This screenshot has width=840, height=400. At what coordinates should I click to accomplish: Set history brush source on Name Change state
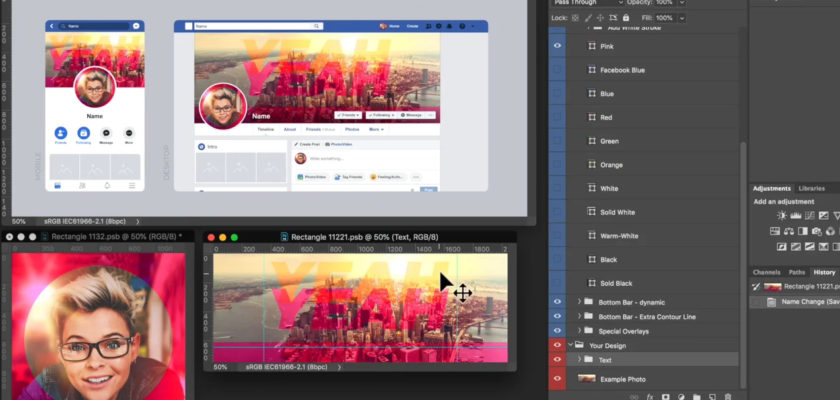(x=756, y=303)
